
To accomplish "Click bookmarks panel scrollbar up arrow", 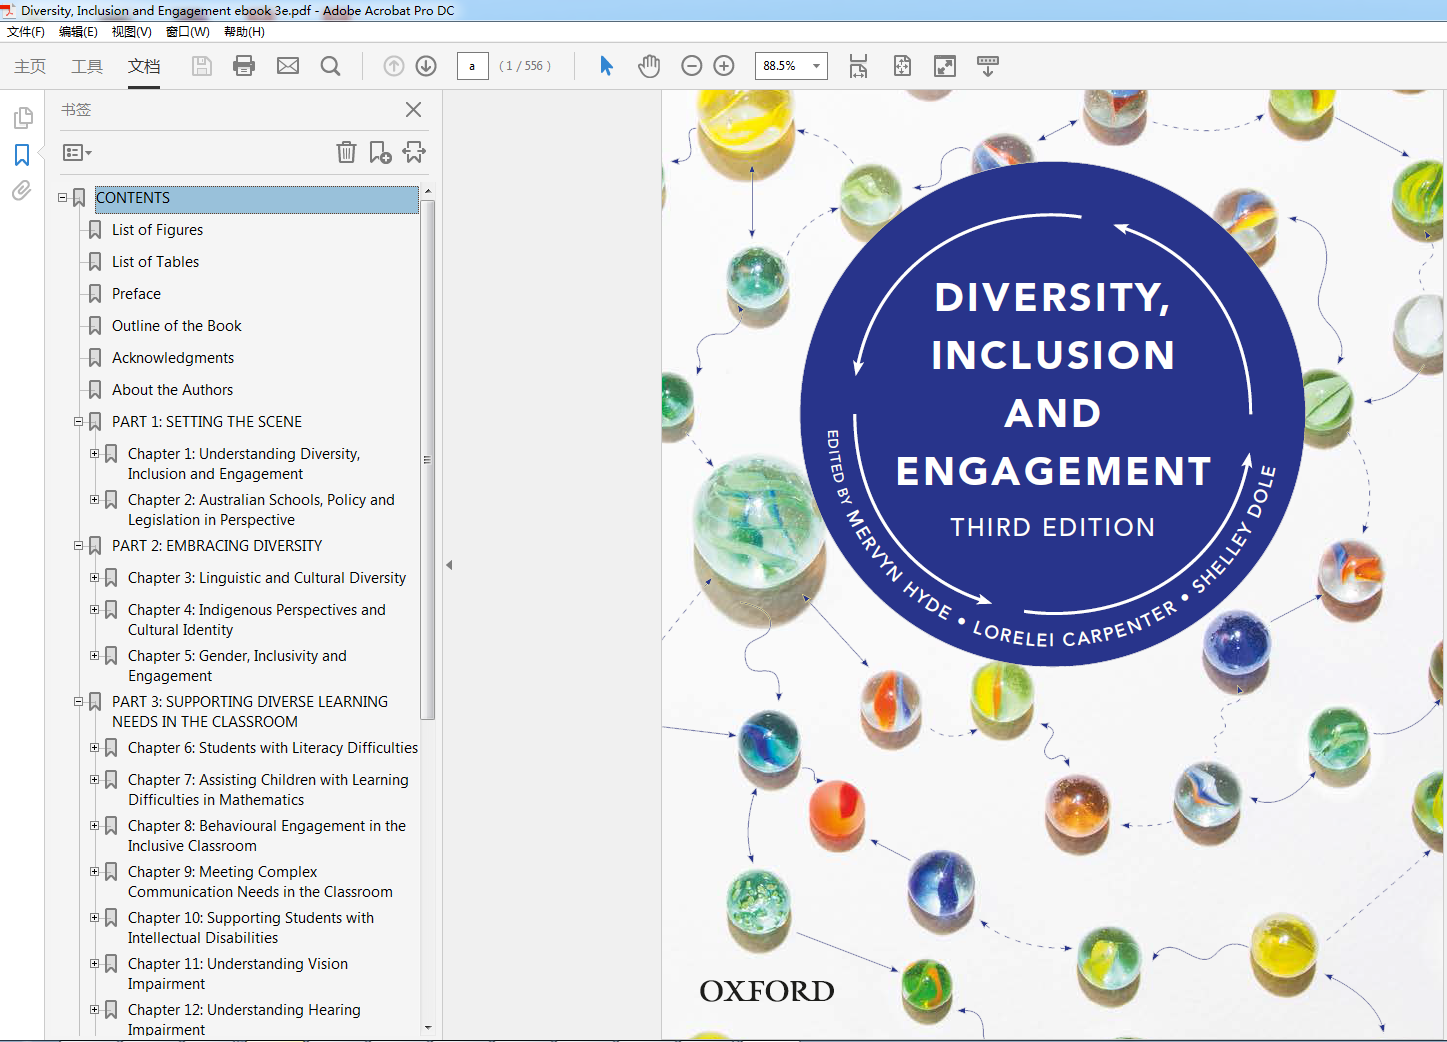I will coord(428,191).
